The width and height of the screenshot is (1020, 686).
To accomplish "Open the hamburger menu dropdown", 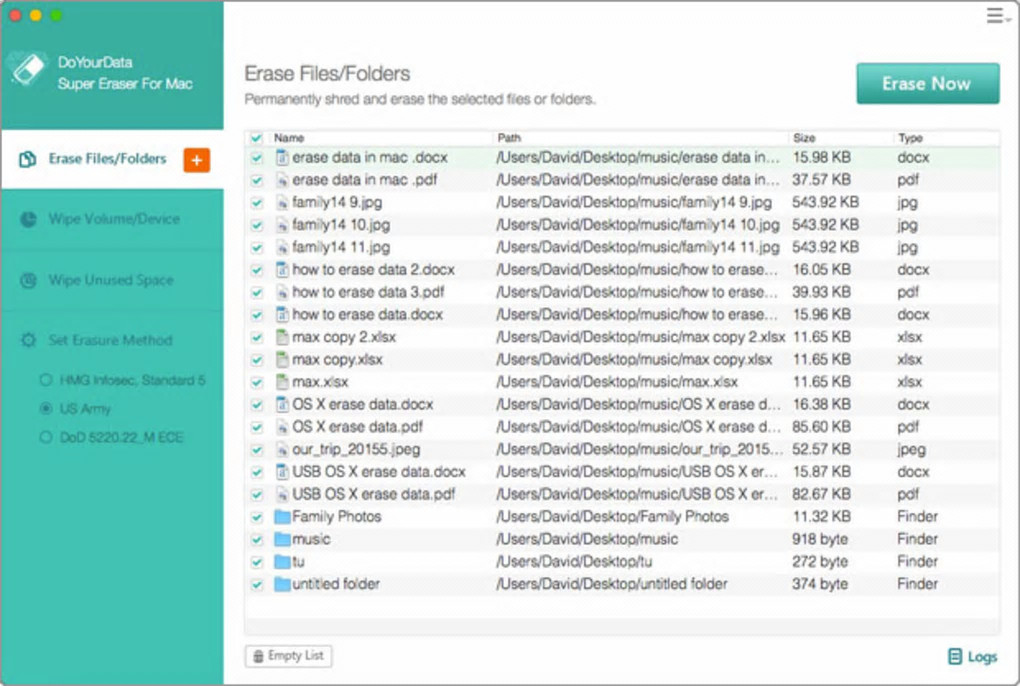I will coord(996,16).
